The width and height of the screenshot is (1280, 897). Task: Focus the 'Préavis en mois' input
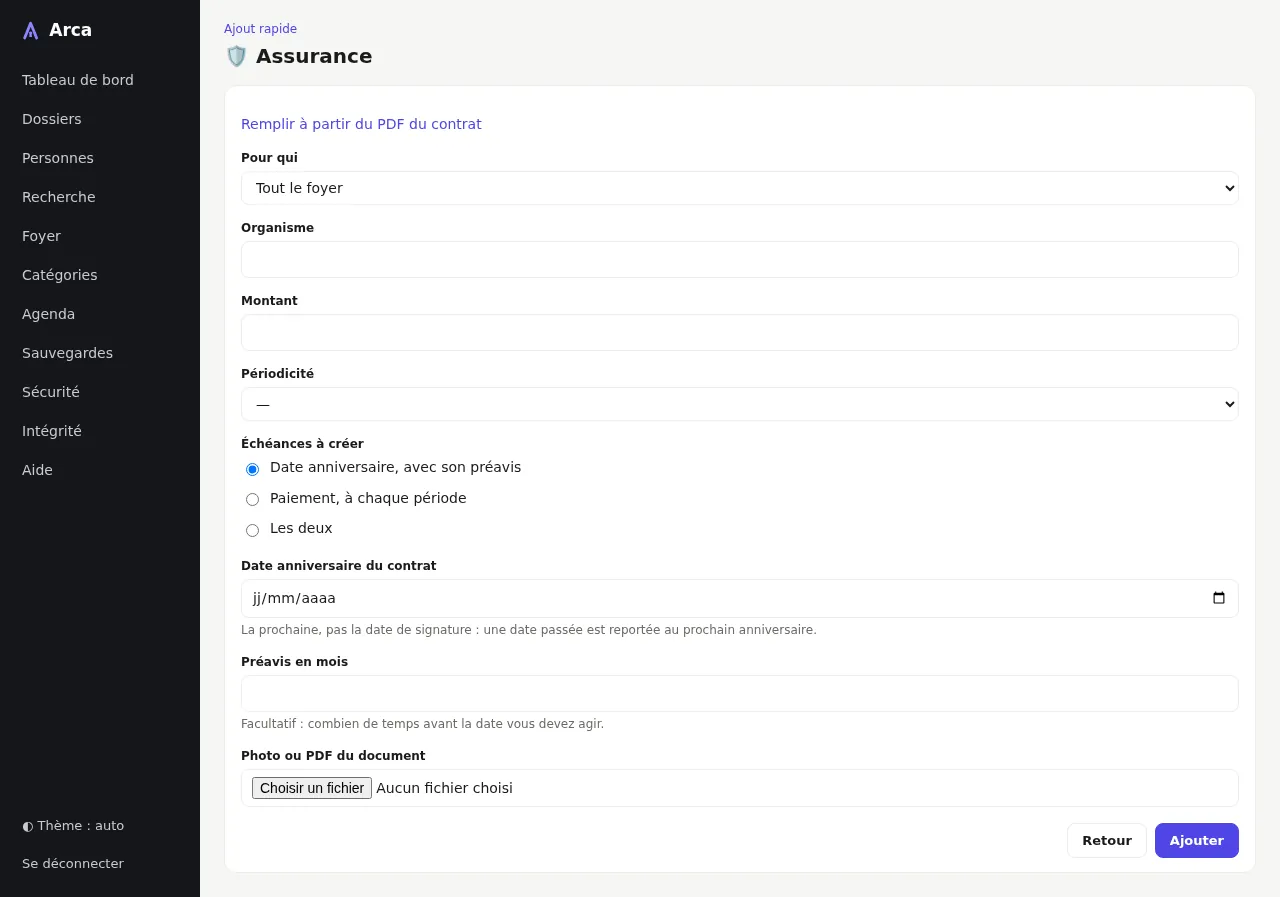pos(740,693)
